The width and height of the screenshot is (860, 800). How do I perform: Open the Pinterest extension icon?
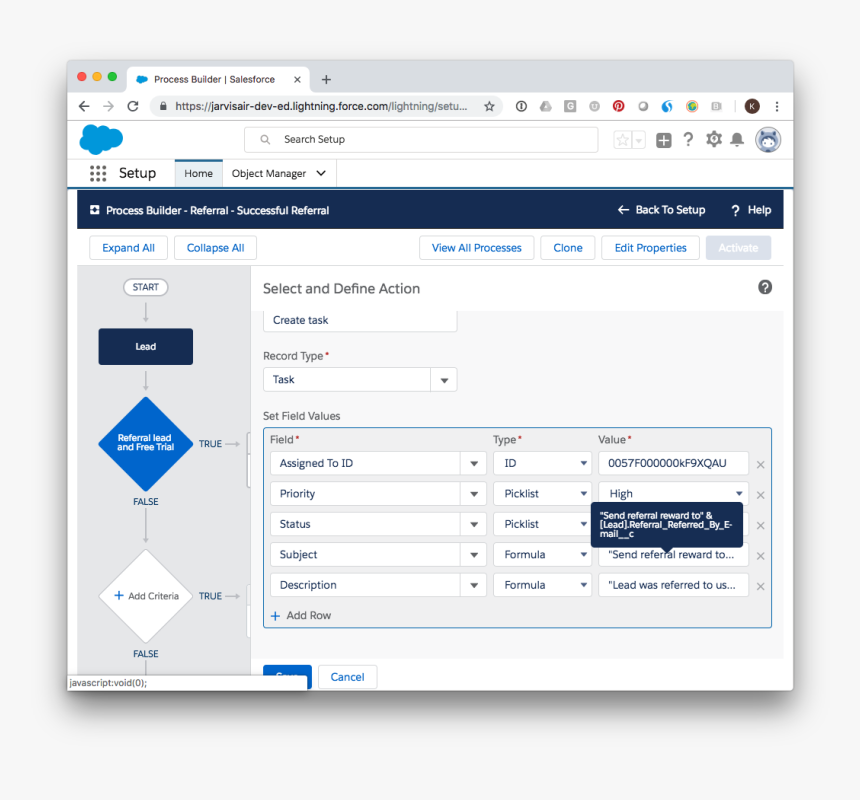click(618, 106)
